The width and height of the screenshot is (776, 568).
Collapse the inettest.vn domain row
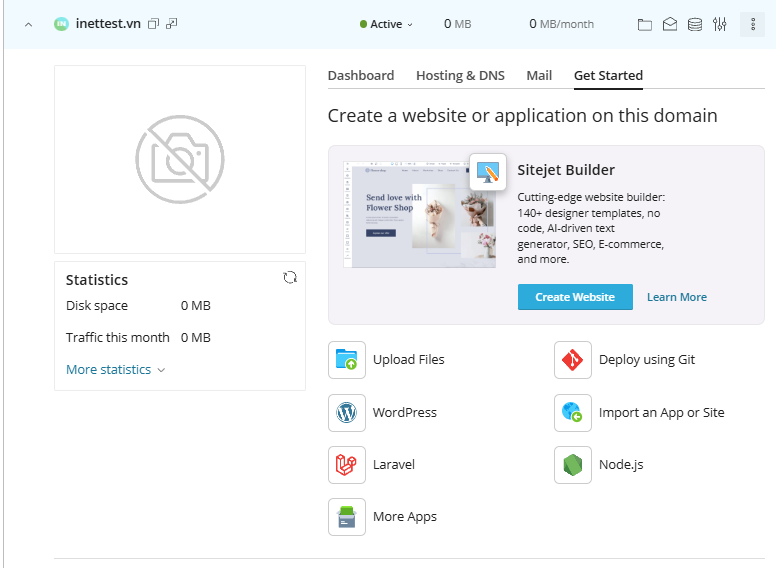pos(29,24)
